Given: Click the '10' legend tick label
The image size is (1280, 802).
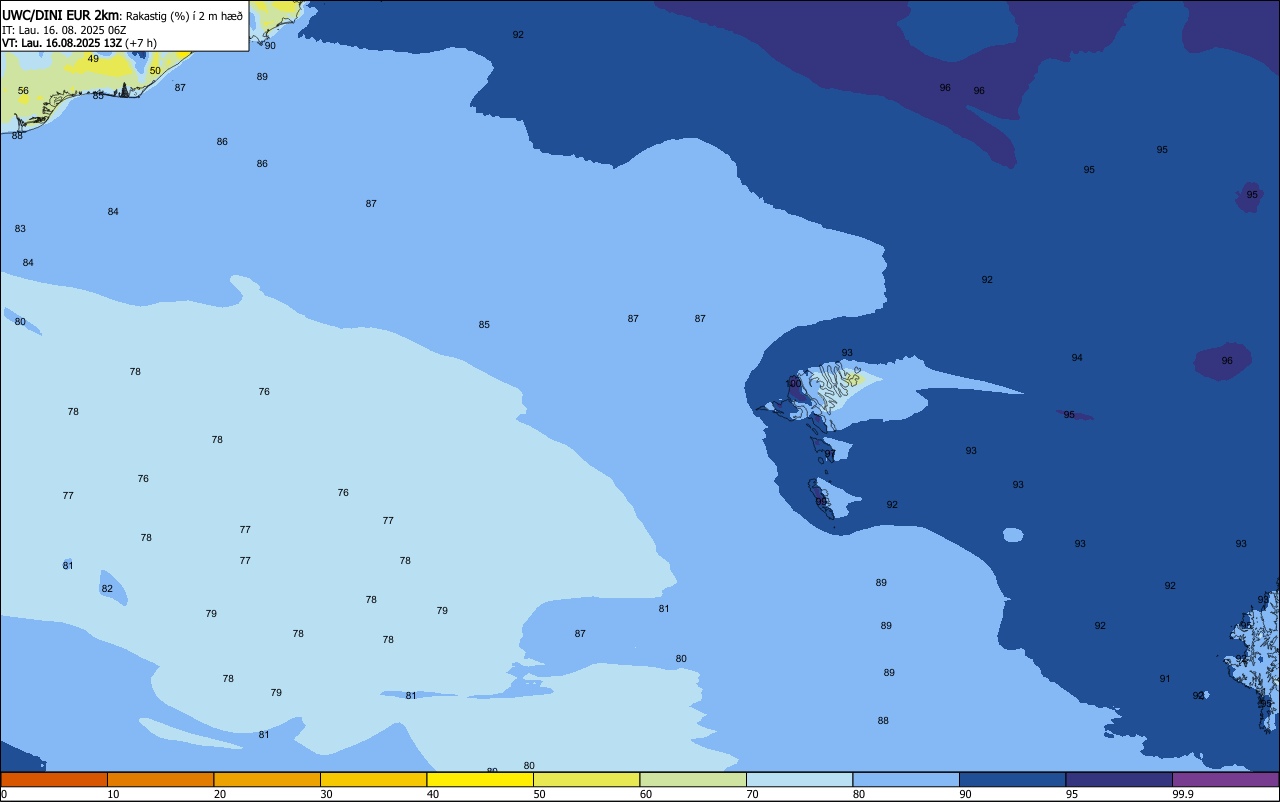Looking at the screenshot, I should click(x=113, y=794).
